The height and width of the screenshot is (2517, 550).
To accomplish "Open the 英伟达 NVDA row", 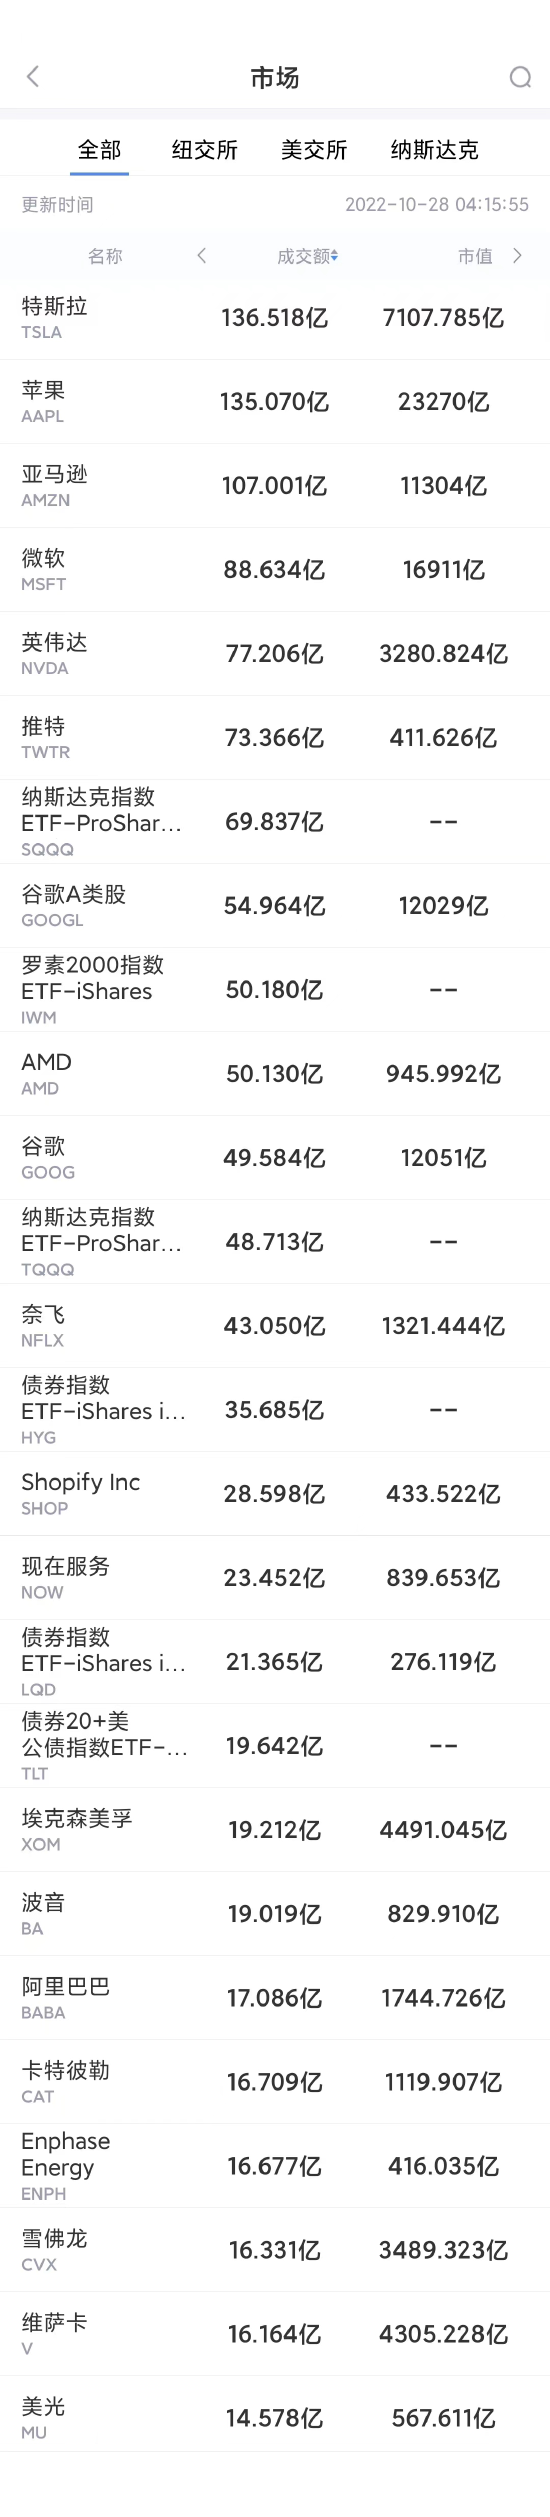I will coord(275,654).
